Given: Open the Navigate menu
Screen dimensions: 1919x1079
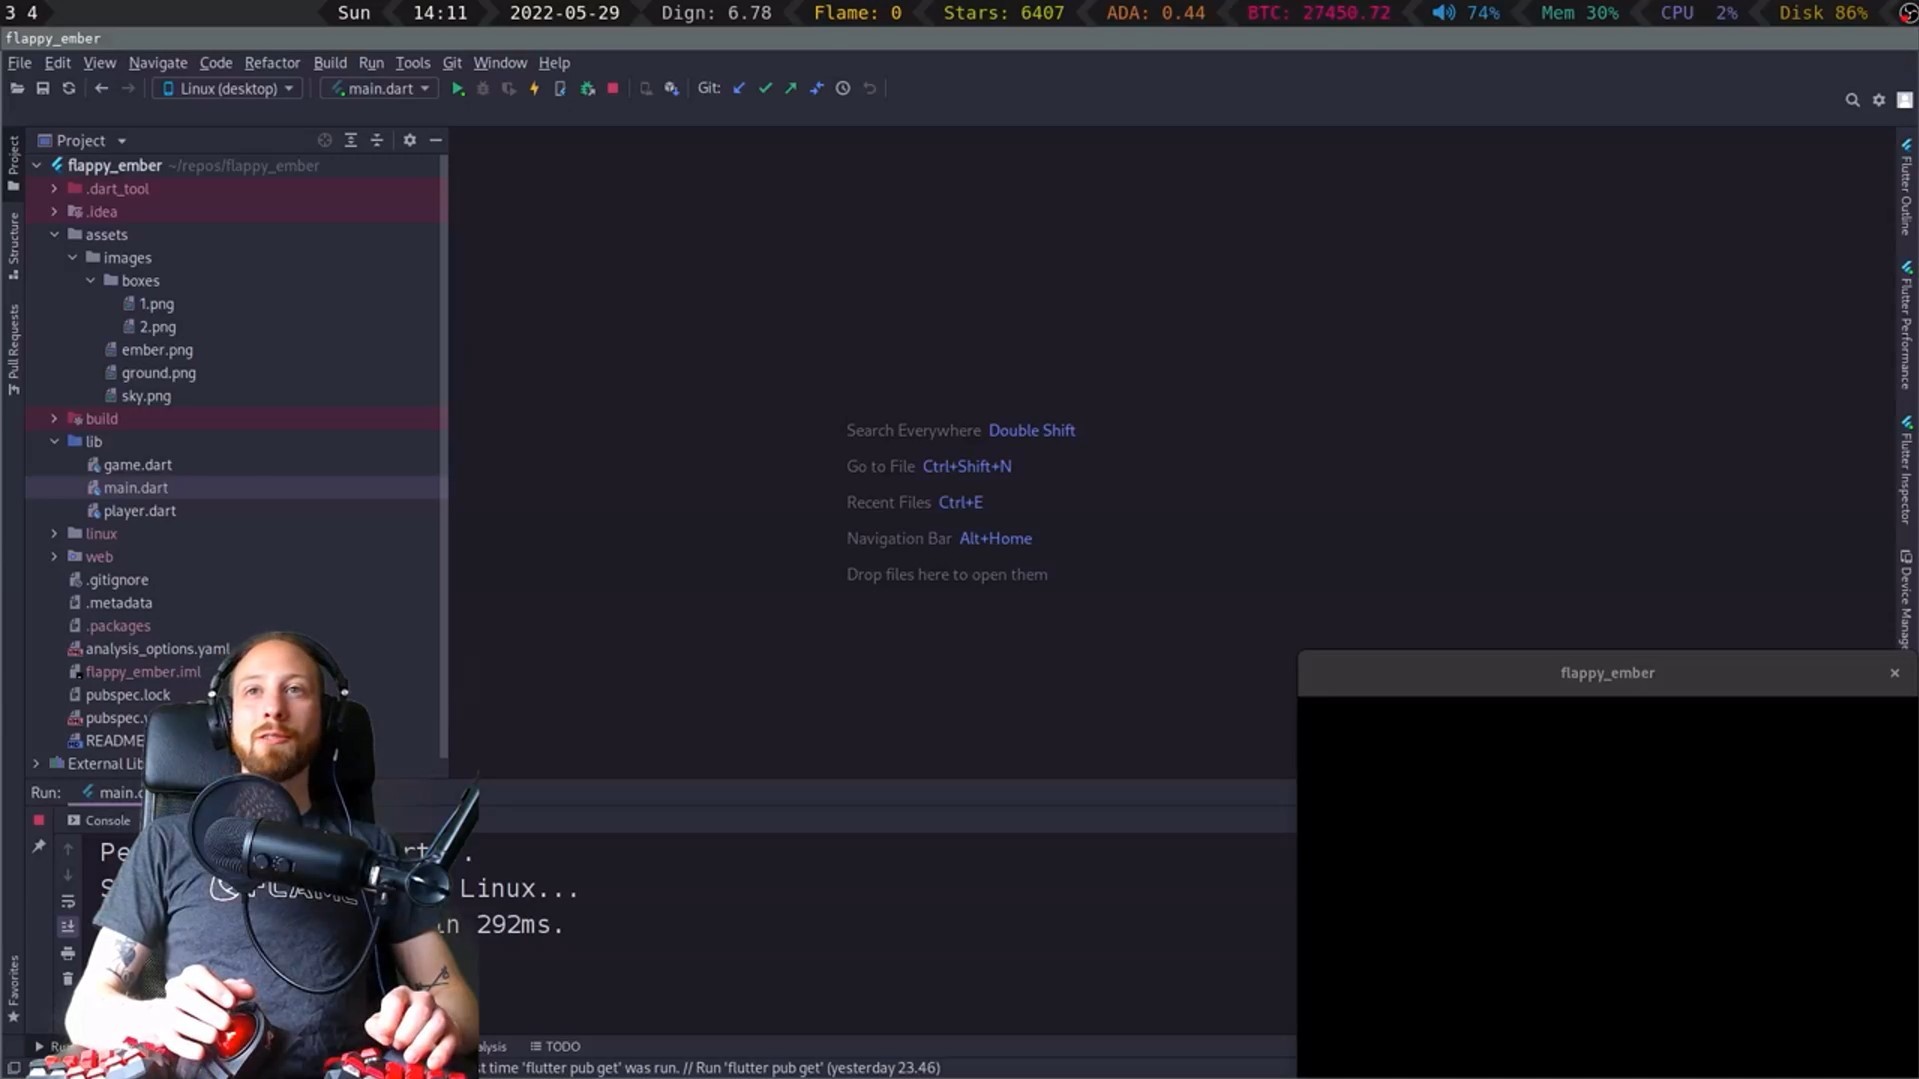Looking at the screenshot, I should (158, 63).
